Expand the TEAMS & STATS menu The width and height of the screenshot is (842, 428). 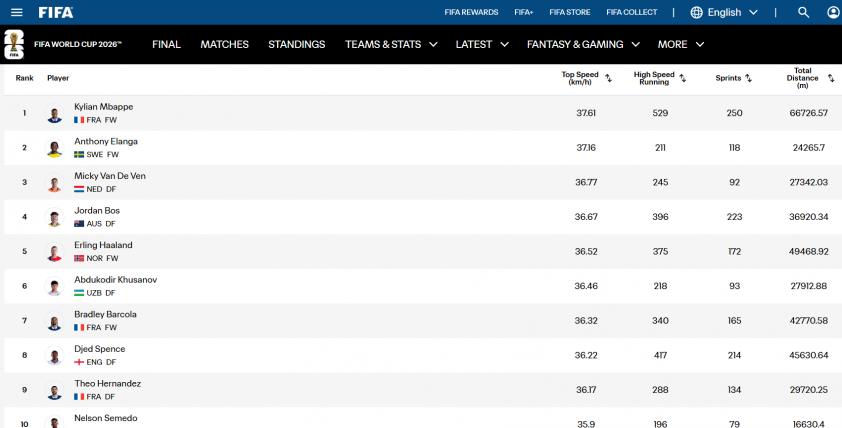(433, 45)
